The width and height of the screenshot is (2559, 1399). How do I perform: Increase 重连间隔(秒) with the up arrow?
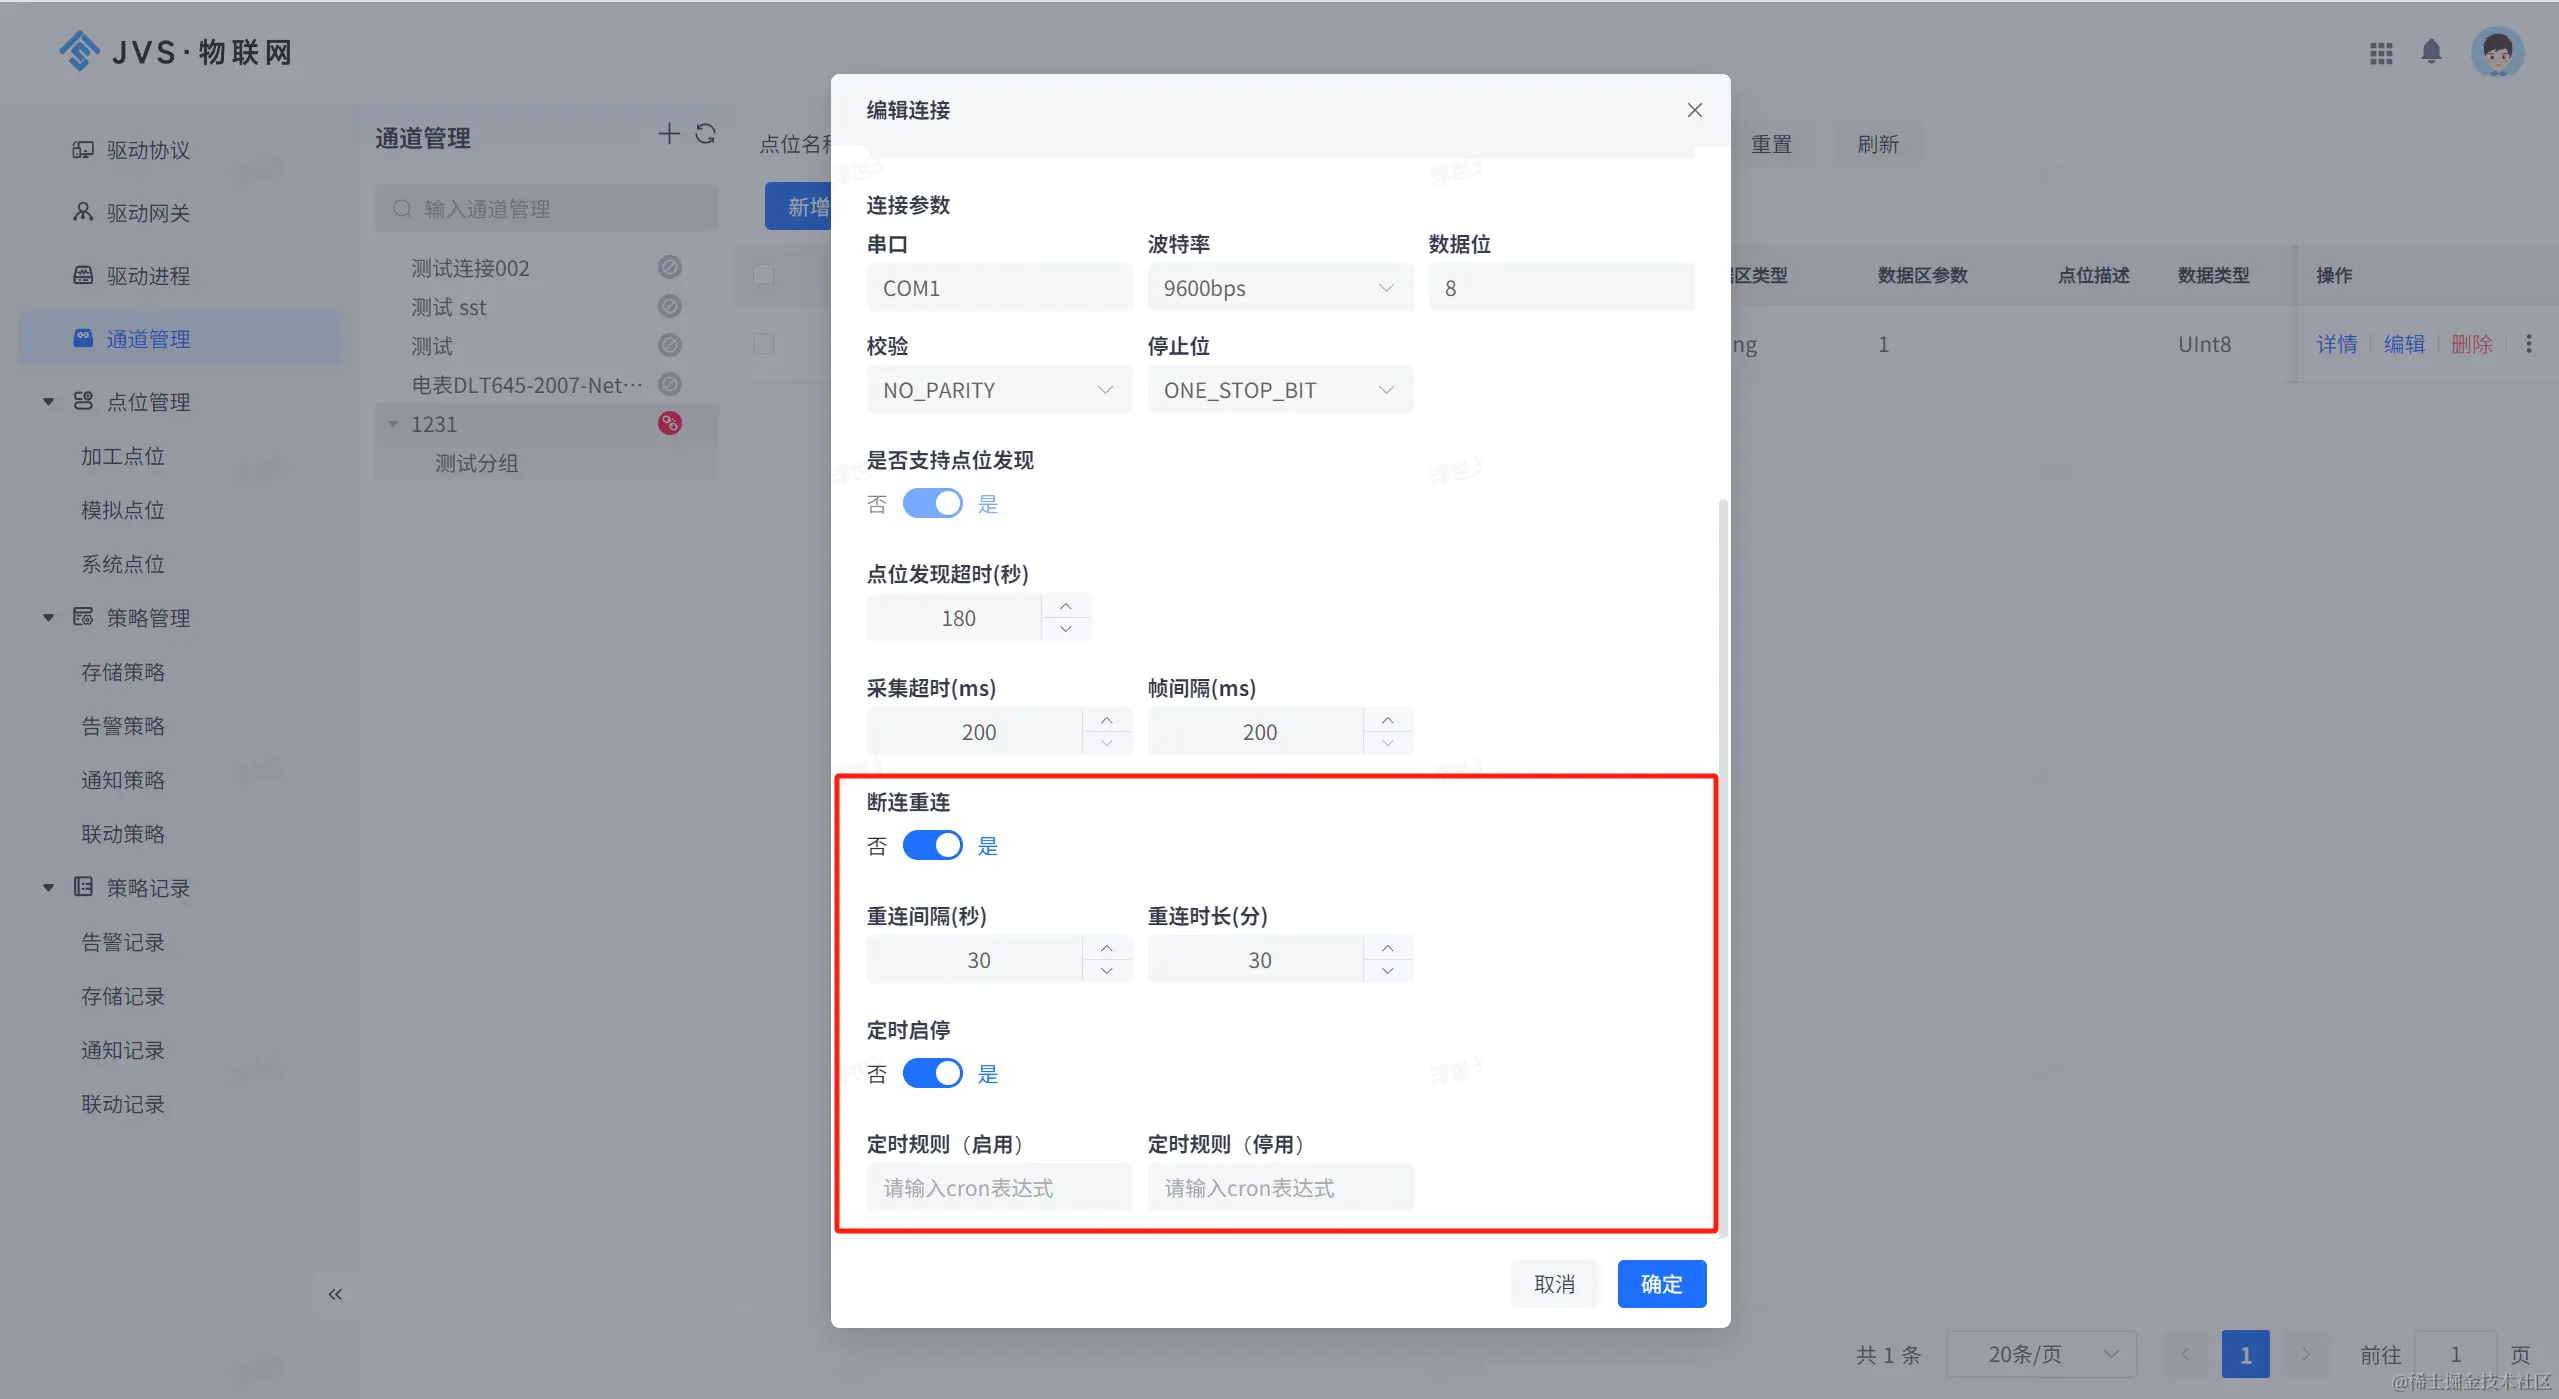click(x=1106, y=948)
